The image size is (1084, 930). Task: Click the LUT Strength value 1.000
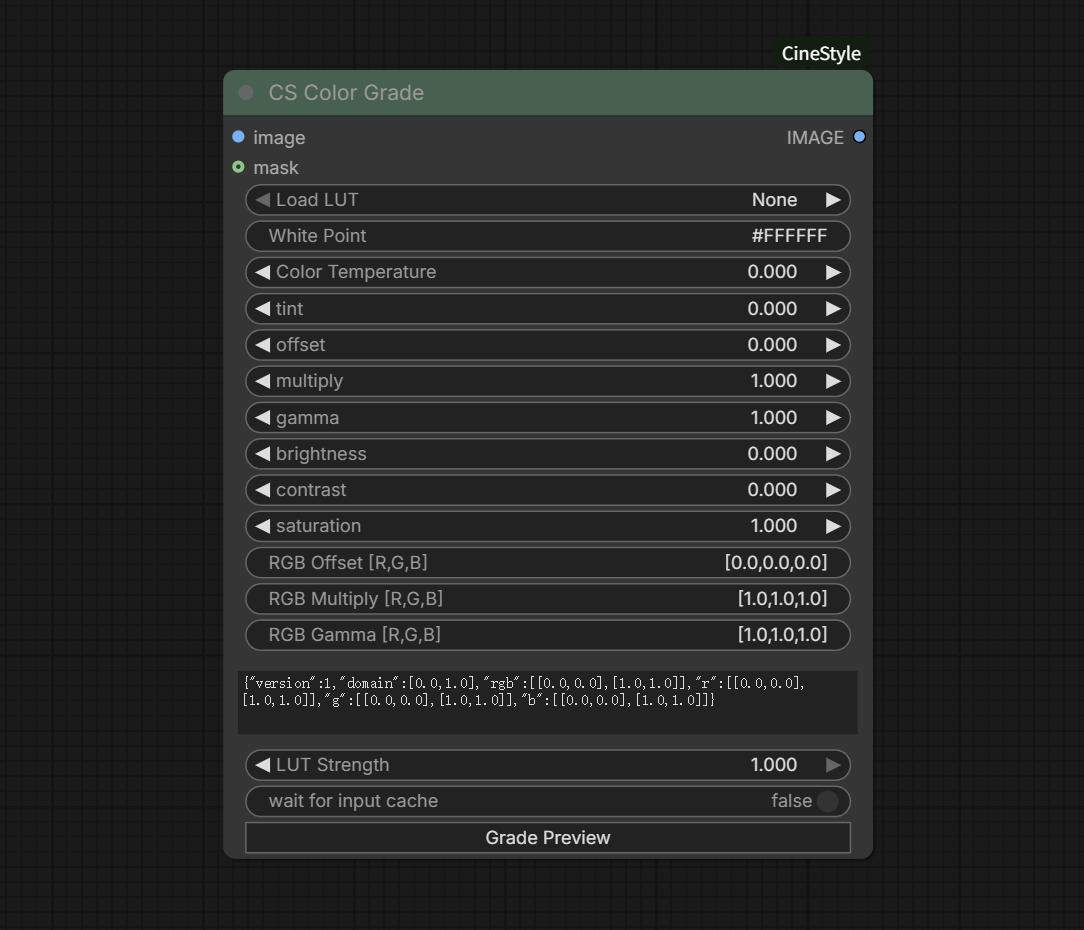(x=774, y=765)
